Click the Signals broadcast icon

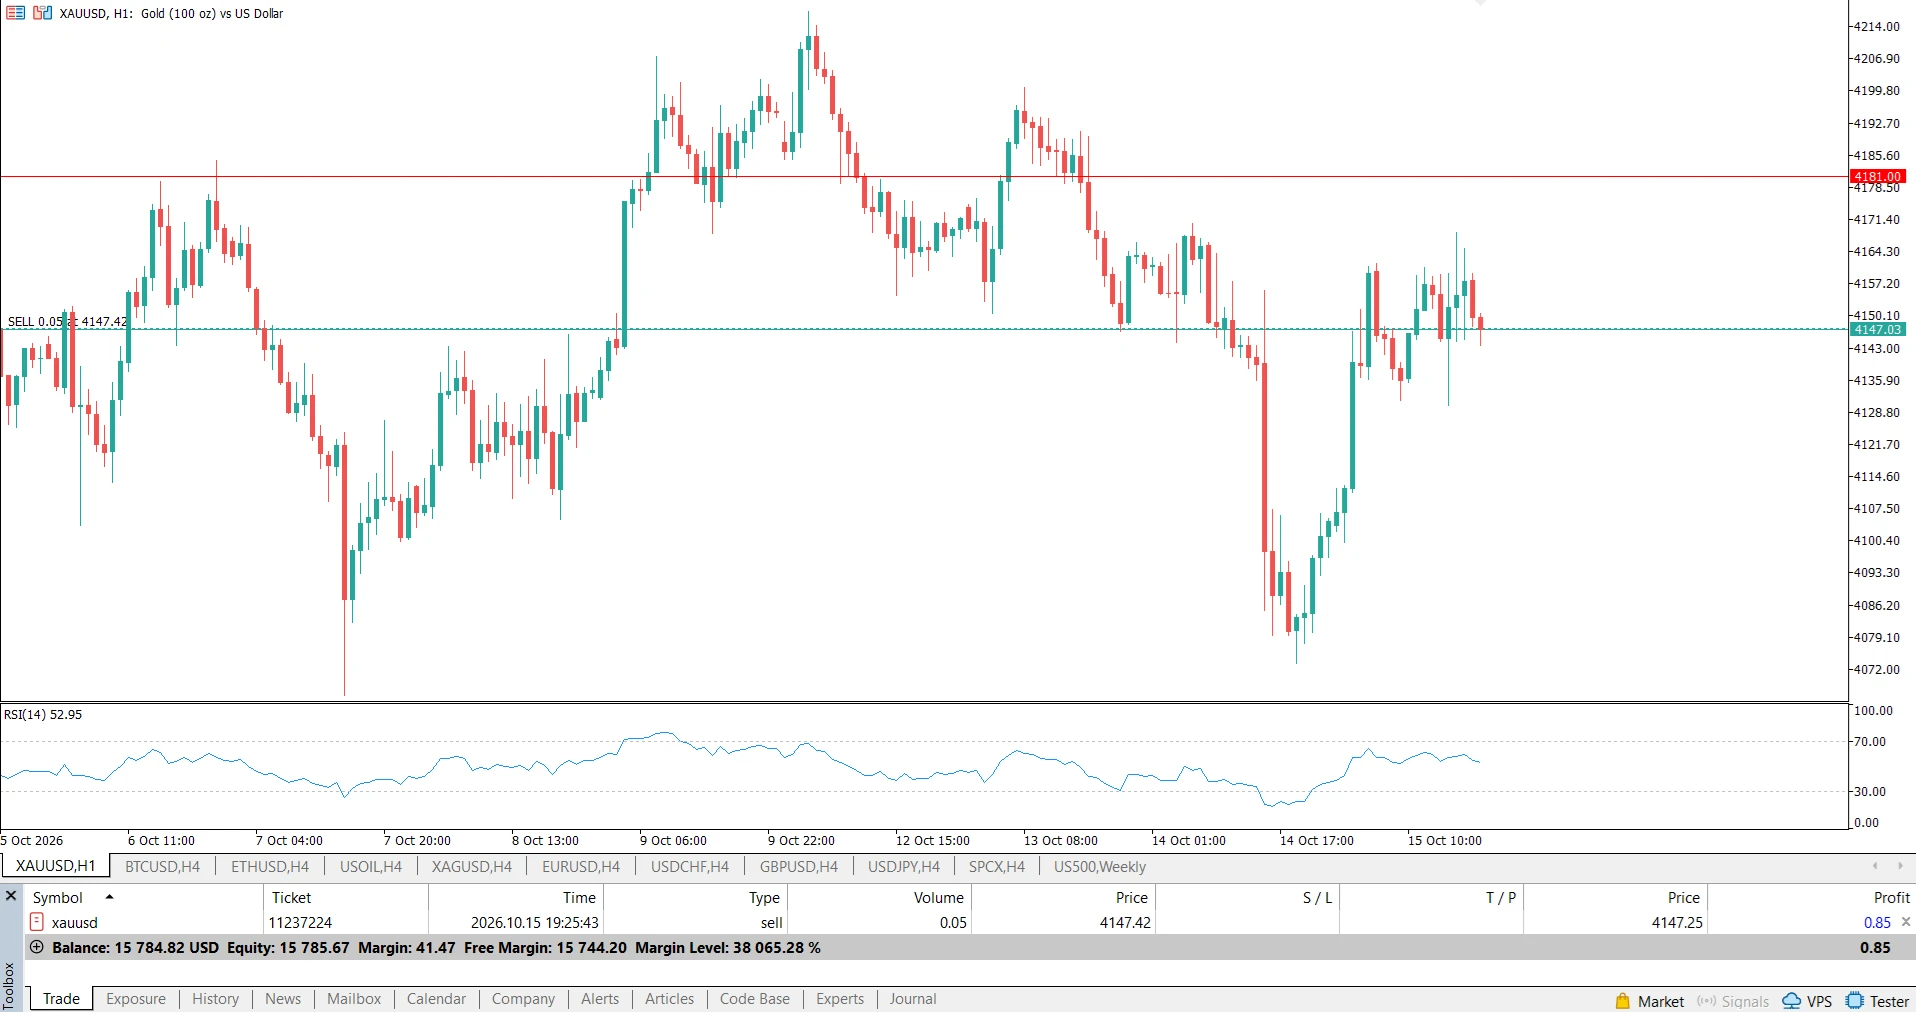[x=1706, y=1000]
